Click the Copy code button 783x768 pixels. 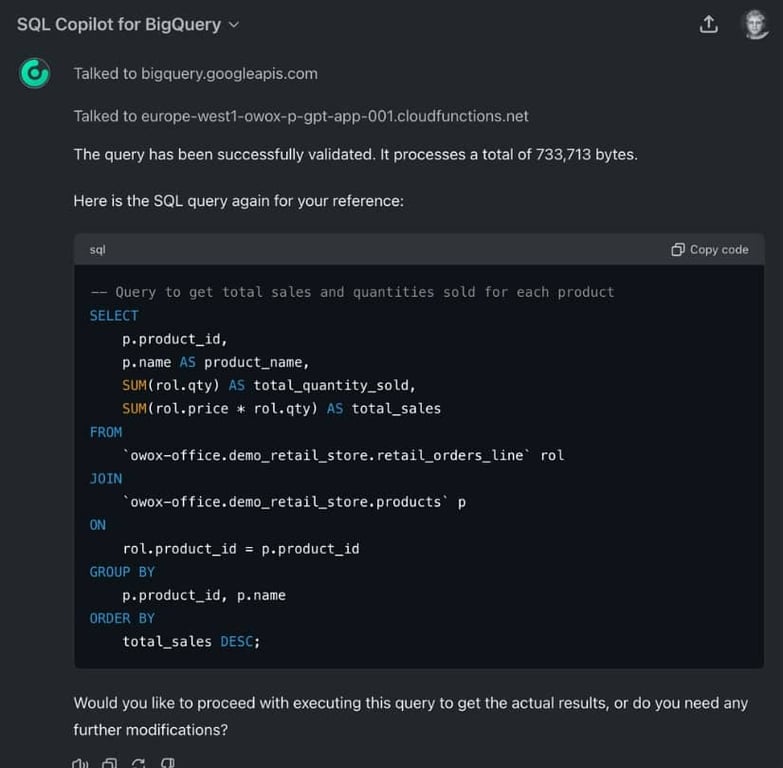[x=710, y=250]
